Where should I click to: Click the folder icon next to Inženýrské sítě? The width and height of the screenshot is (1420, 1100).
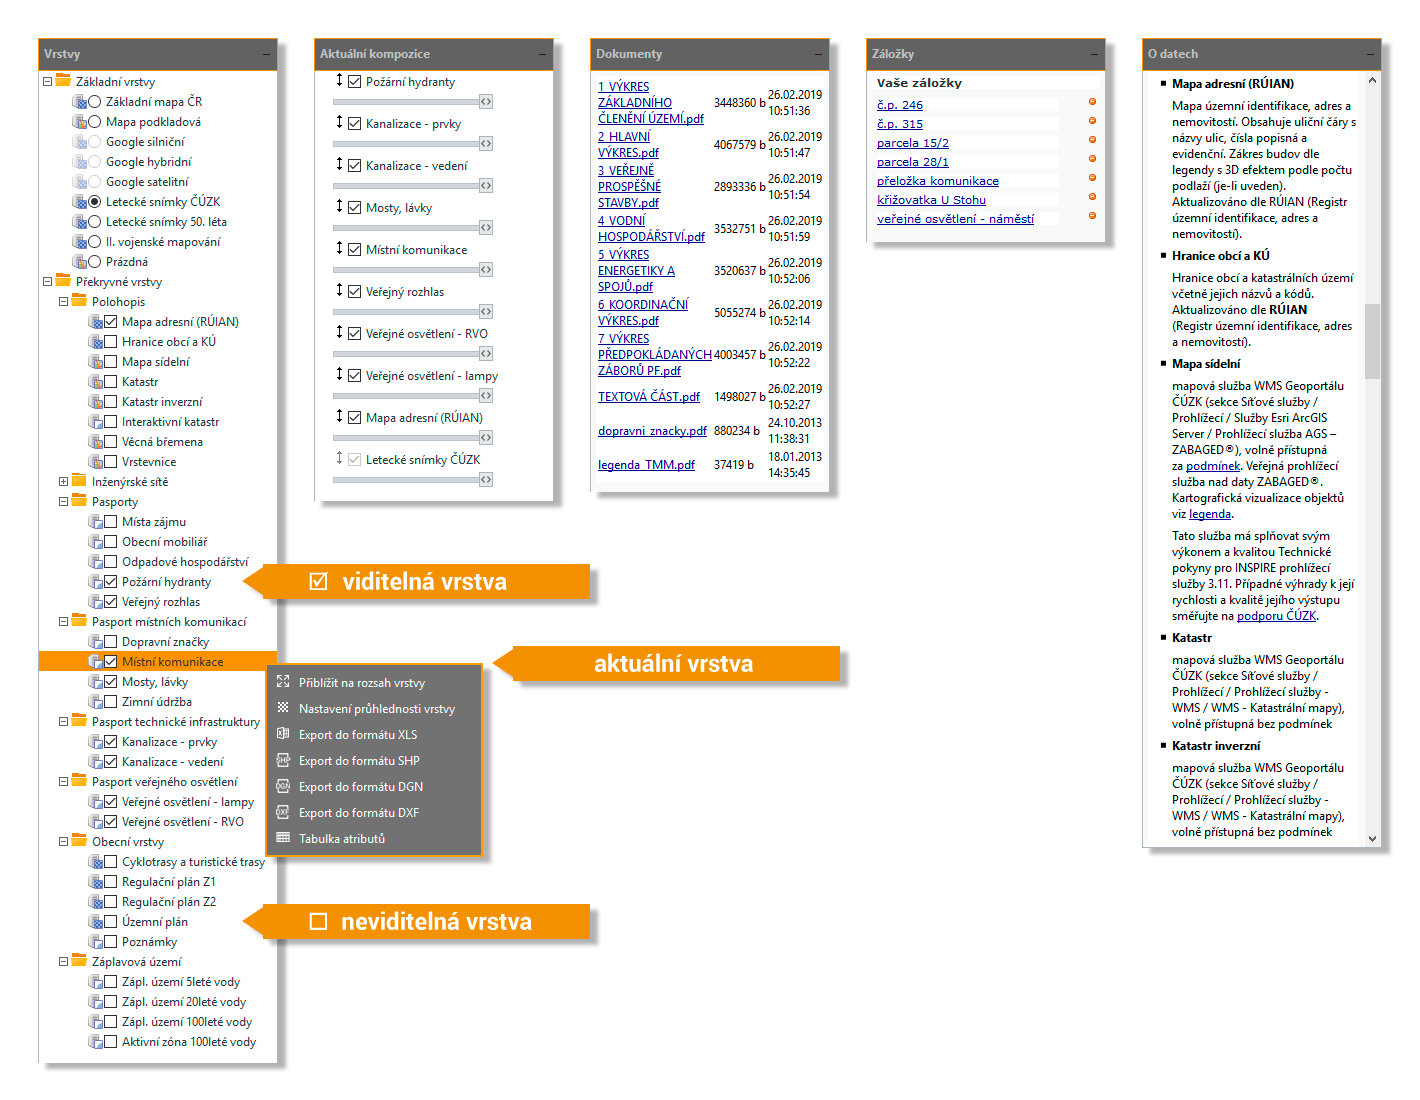pyautogui.click(x=79, y=481)
